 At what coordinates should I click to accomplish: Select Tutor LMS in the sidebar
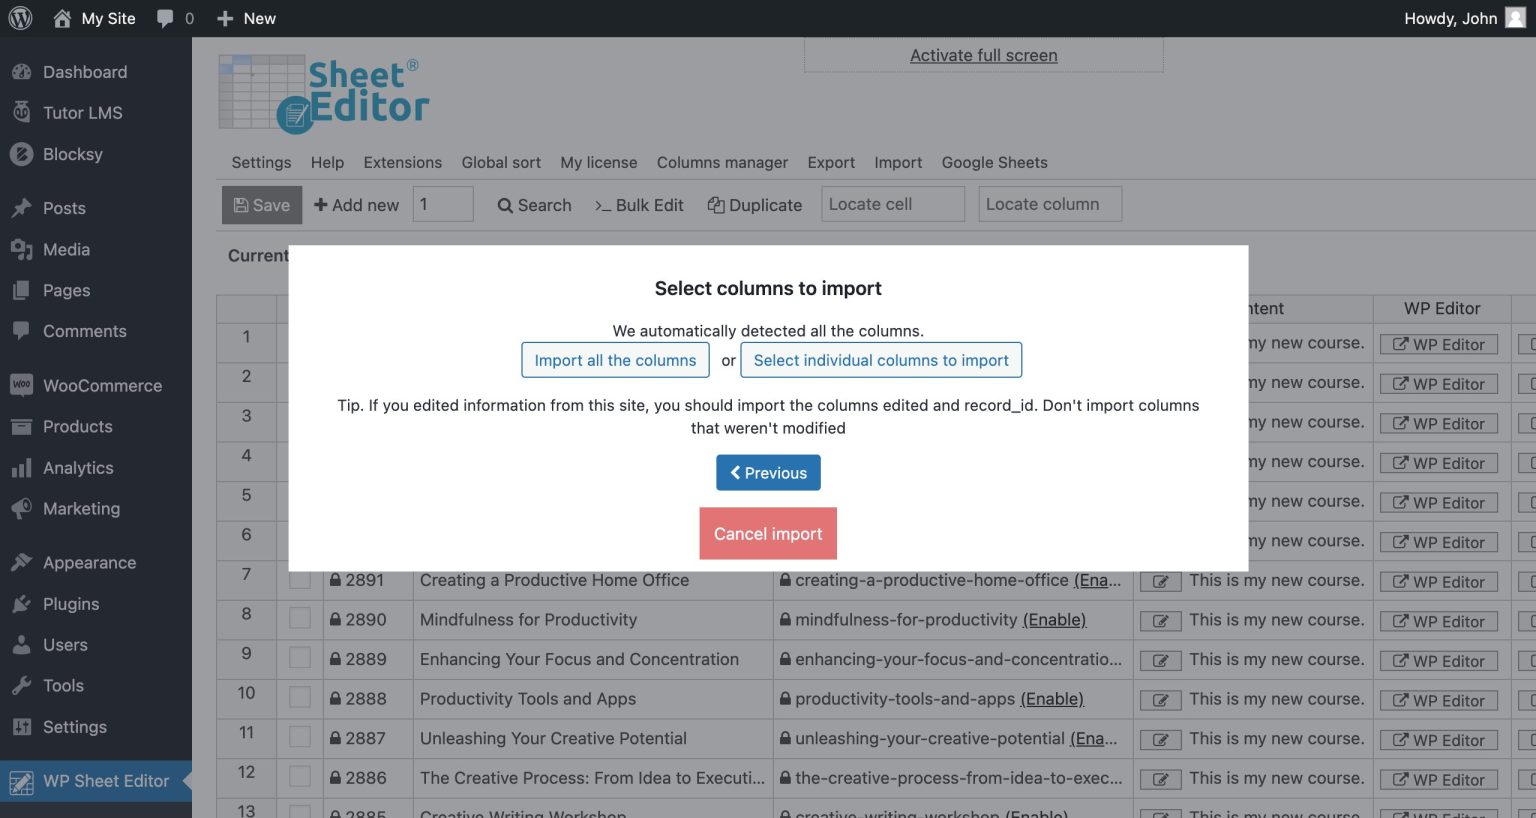[x=83, y=112]
